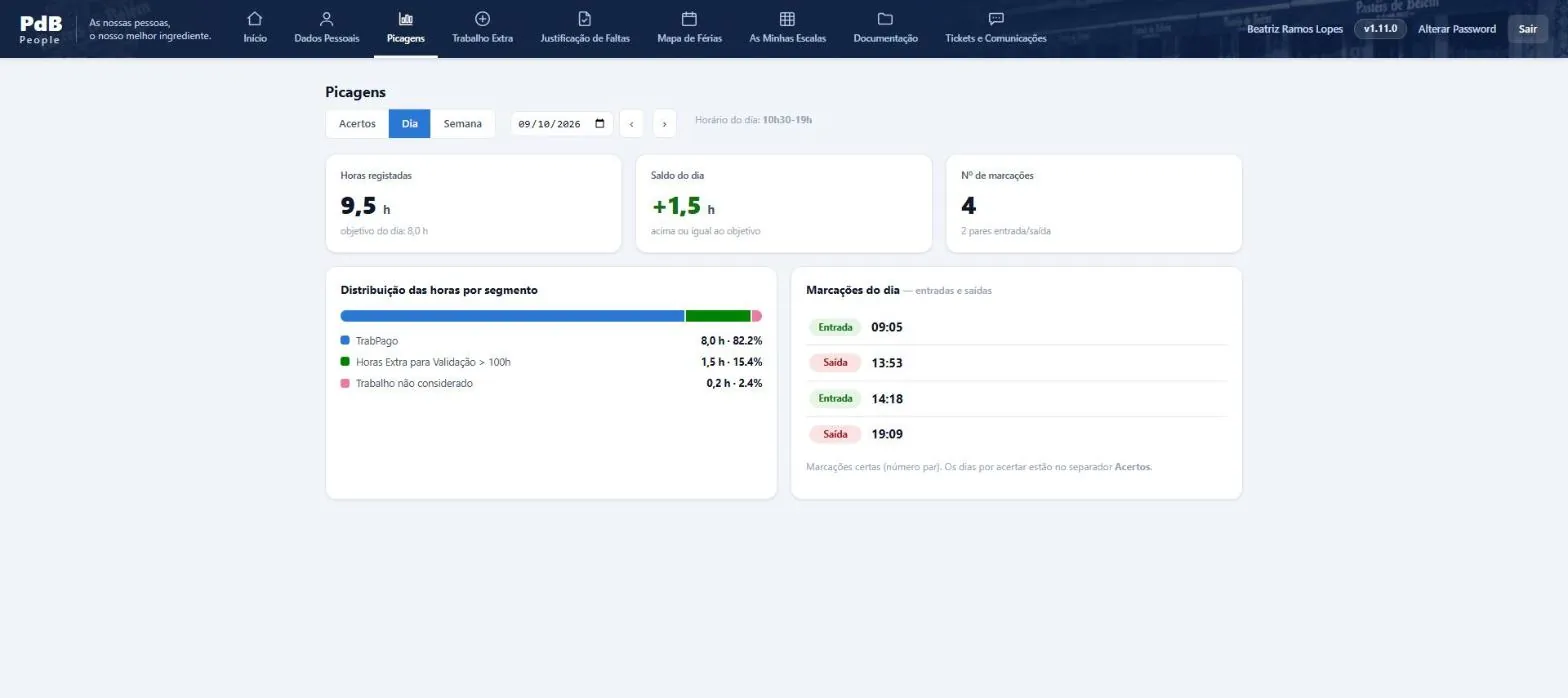
Task: Click the 1,5 h · 15.4% value
Action: tap(731, 362)
